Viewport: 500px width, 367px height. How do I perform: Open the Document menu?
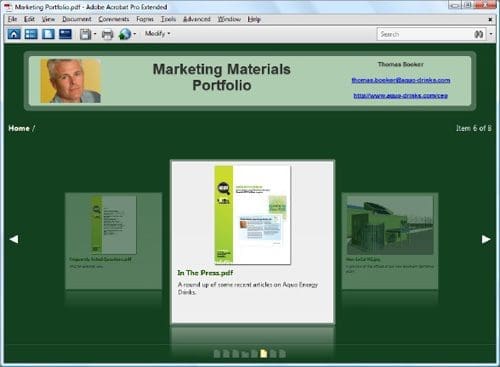(x=77, y=19)
